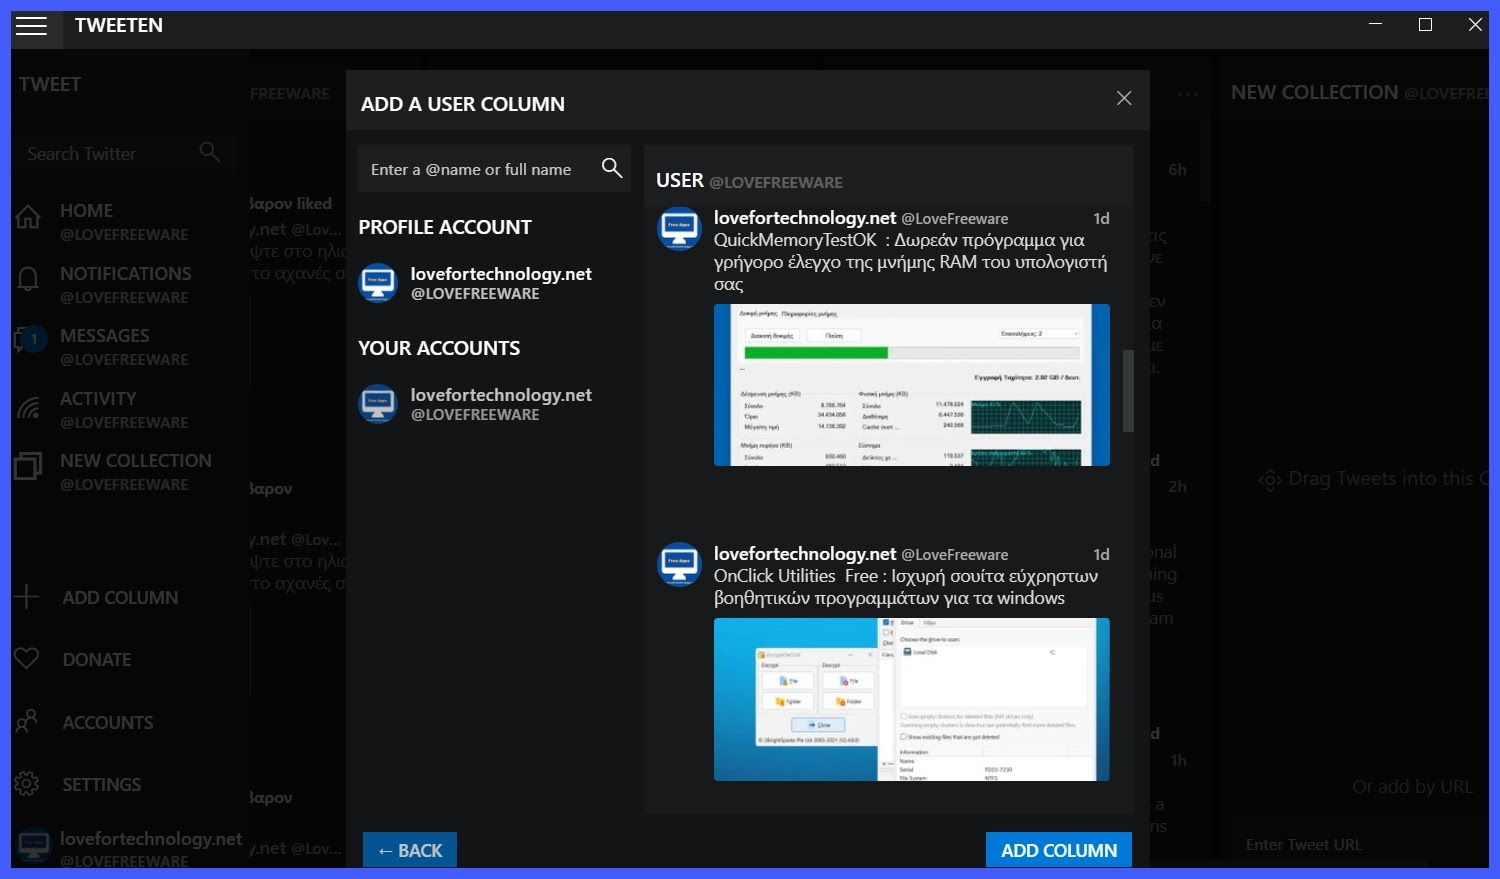
Task: Click avatar of OnClick Utilities tweet
Action: (679, 565)
